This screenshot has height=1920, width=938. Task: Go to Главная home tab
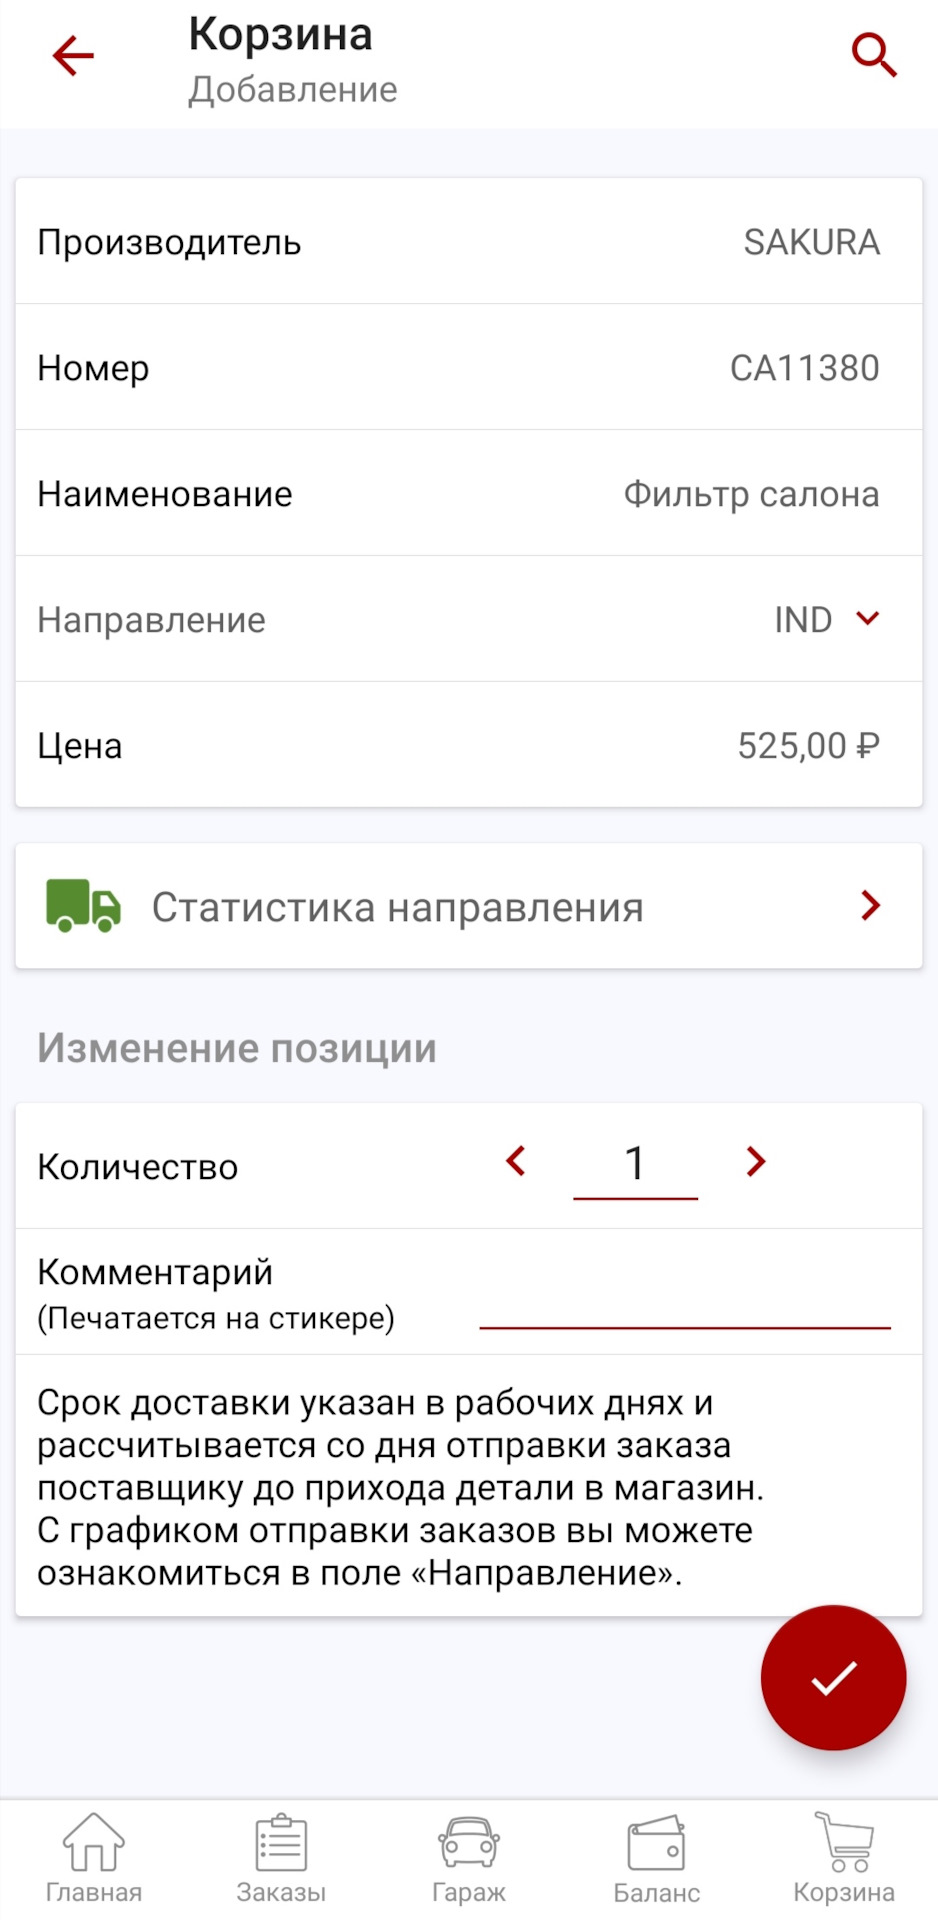[94, 1859]
